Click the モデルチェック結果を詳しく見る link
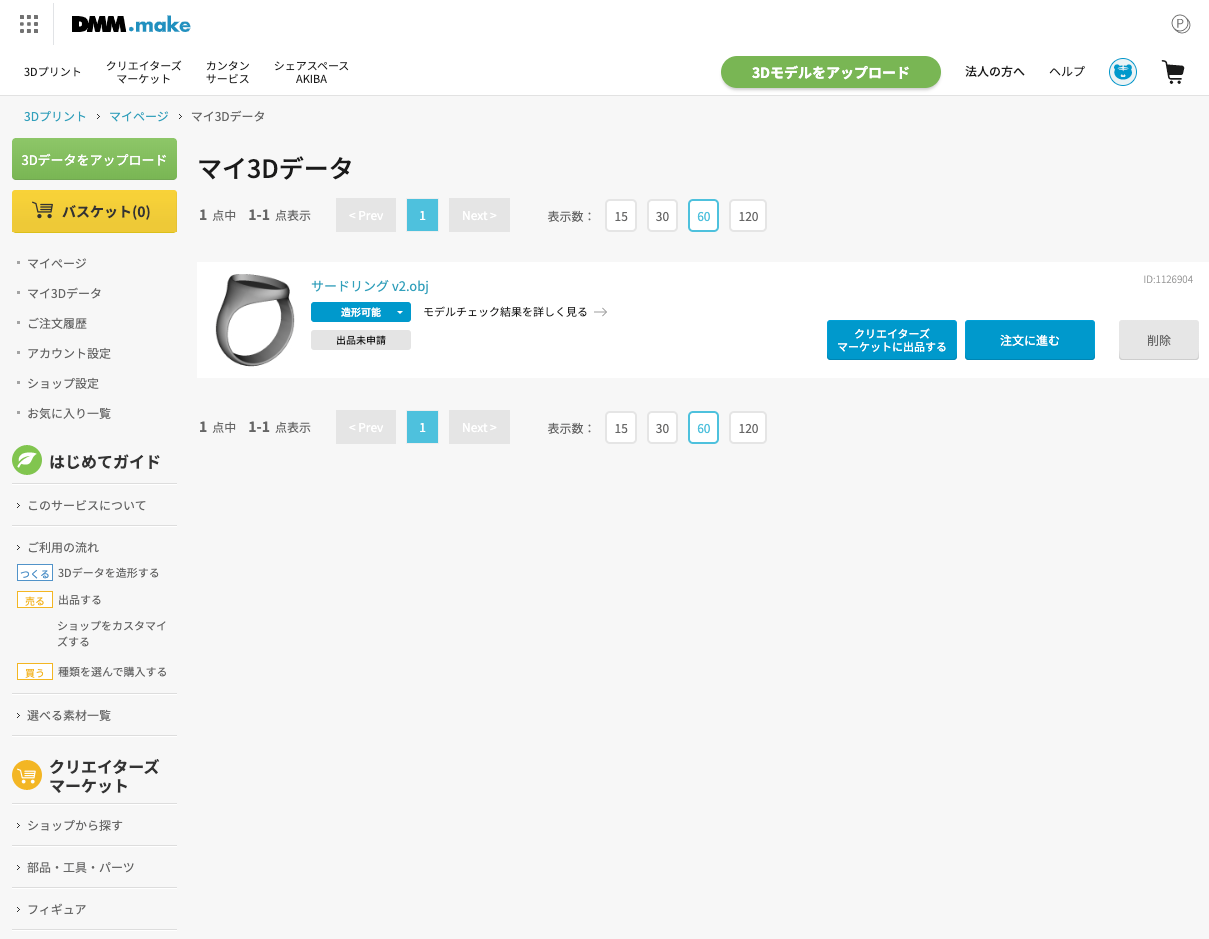 click(505, 312)
